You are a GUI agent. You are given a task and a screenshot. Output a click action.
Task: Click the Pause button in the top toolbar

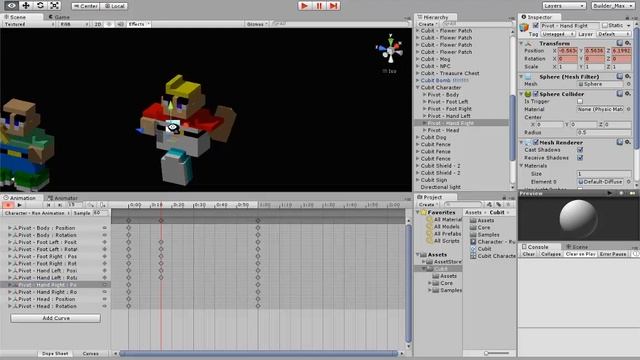point(319,6)
